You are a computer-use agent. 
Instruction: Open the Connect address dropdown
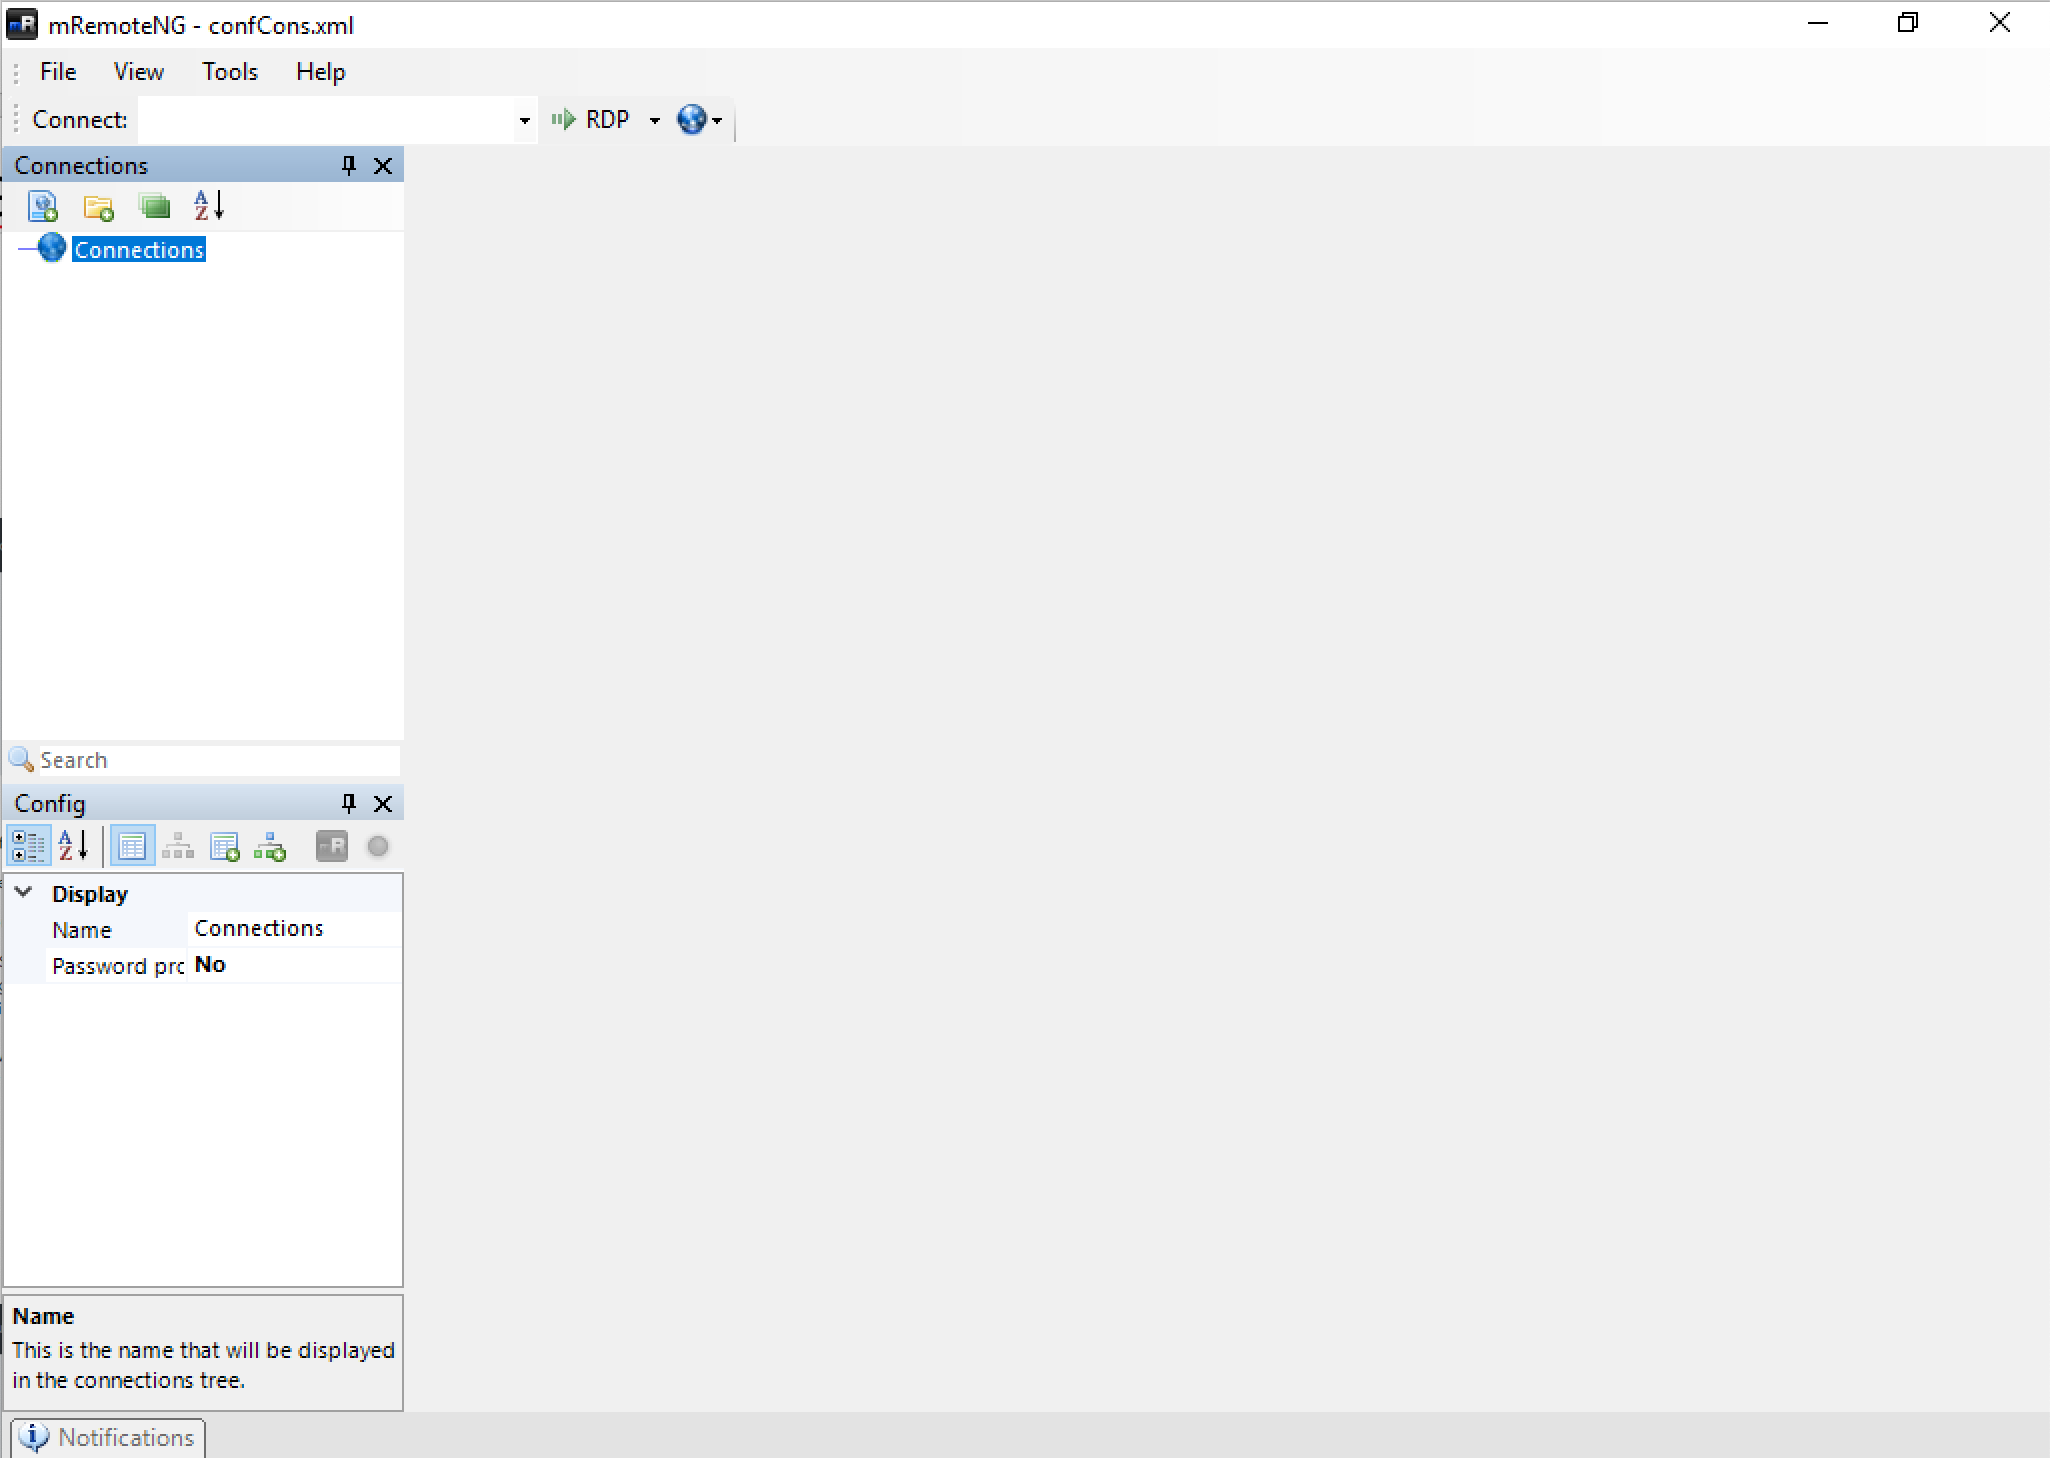point(524,120)
